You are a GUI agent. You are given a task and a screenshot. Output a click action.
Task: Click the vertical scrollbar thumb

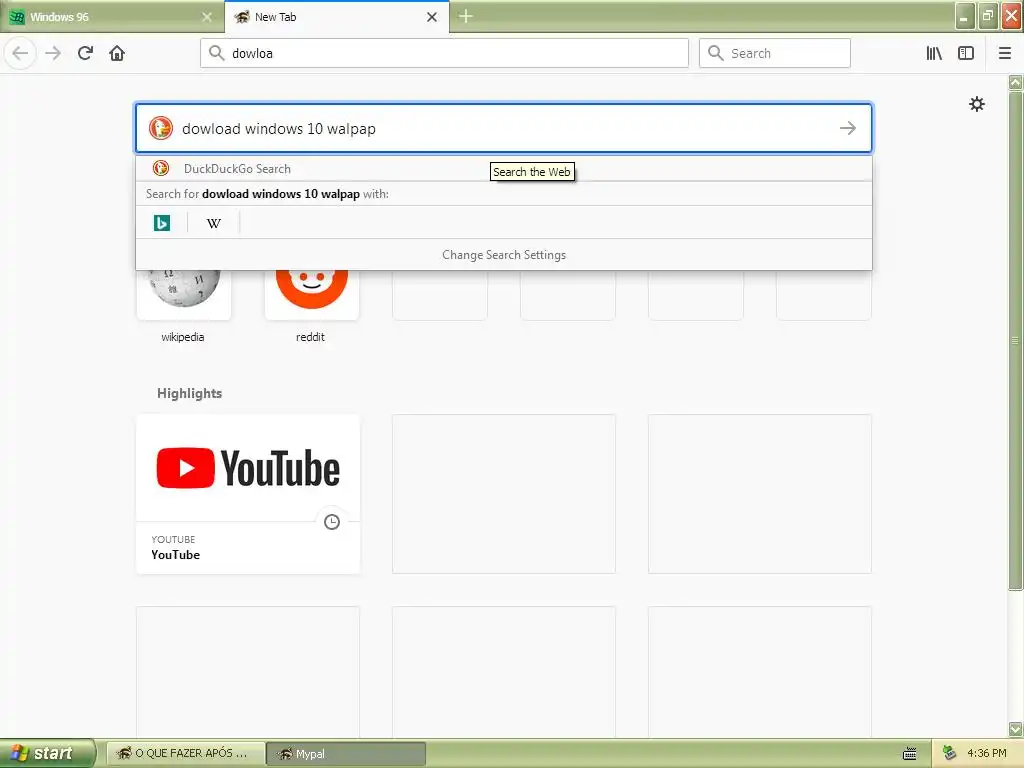(1015, 340)
